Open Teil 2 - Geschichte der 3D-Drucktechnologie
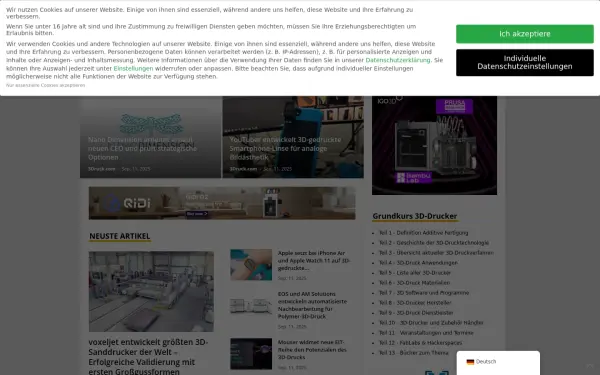This screenshot has height=375, width=600. pos(434,243)
